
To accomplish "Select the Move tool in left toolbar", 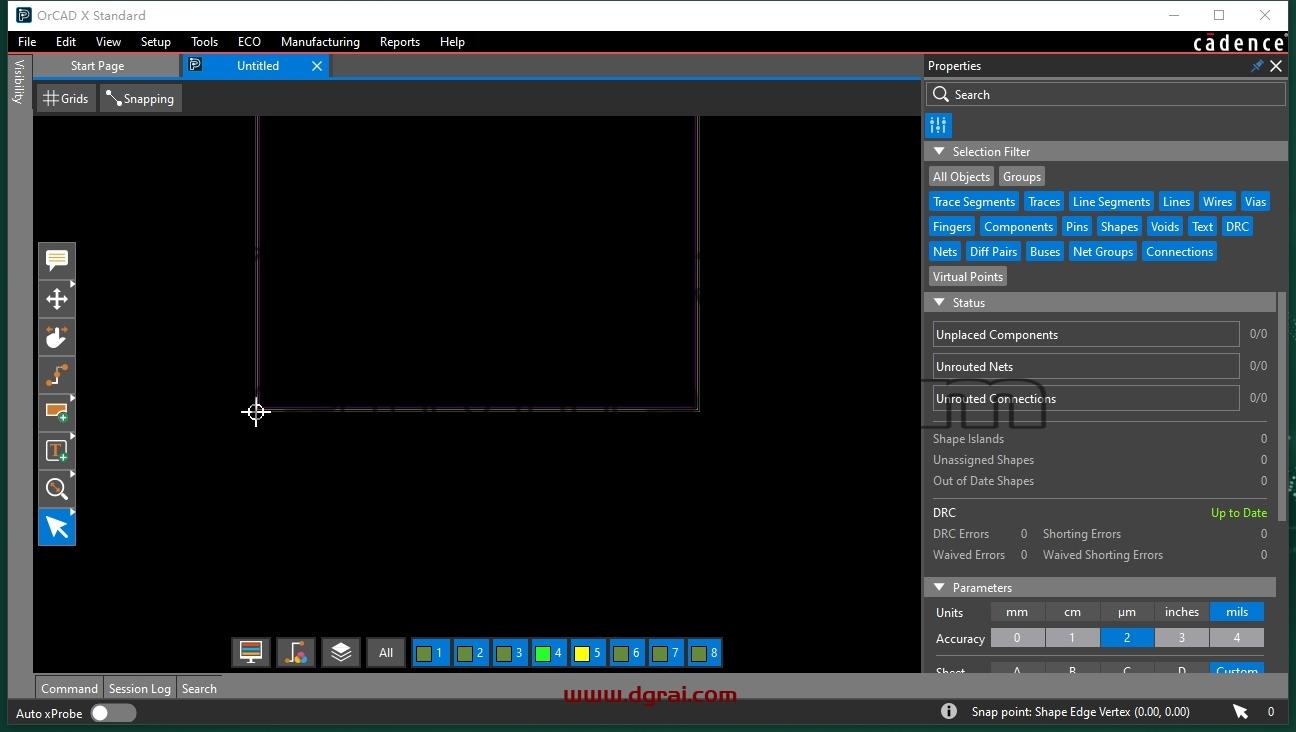I will click(57, 299).
